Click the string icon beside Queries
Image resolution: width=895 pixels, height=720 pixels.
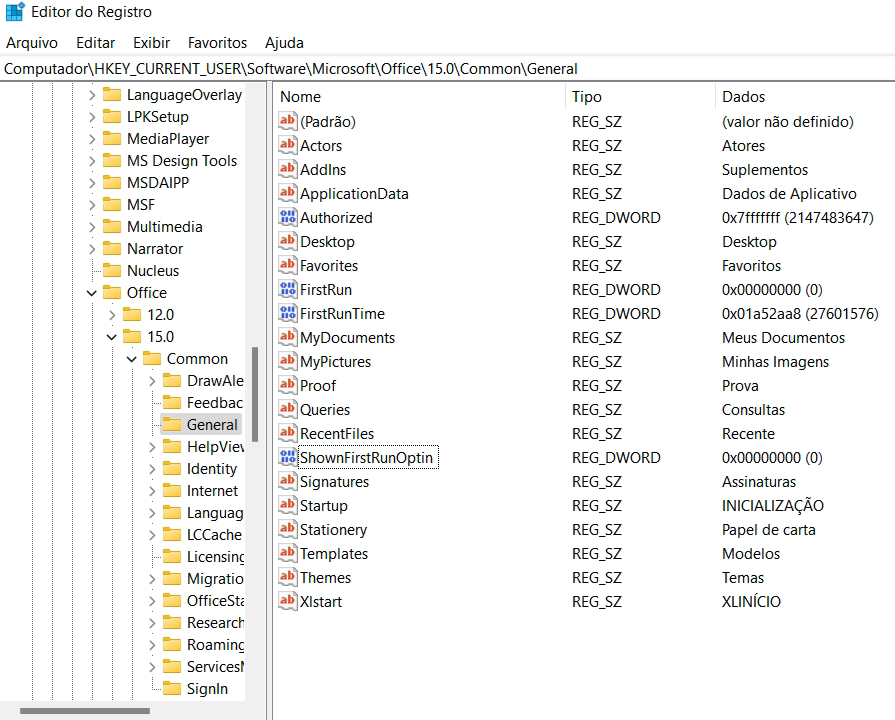coord(288,409)
